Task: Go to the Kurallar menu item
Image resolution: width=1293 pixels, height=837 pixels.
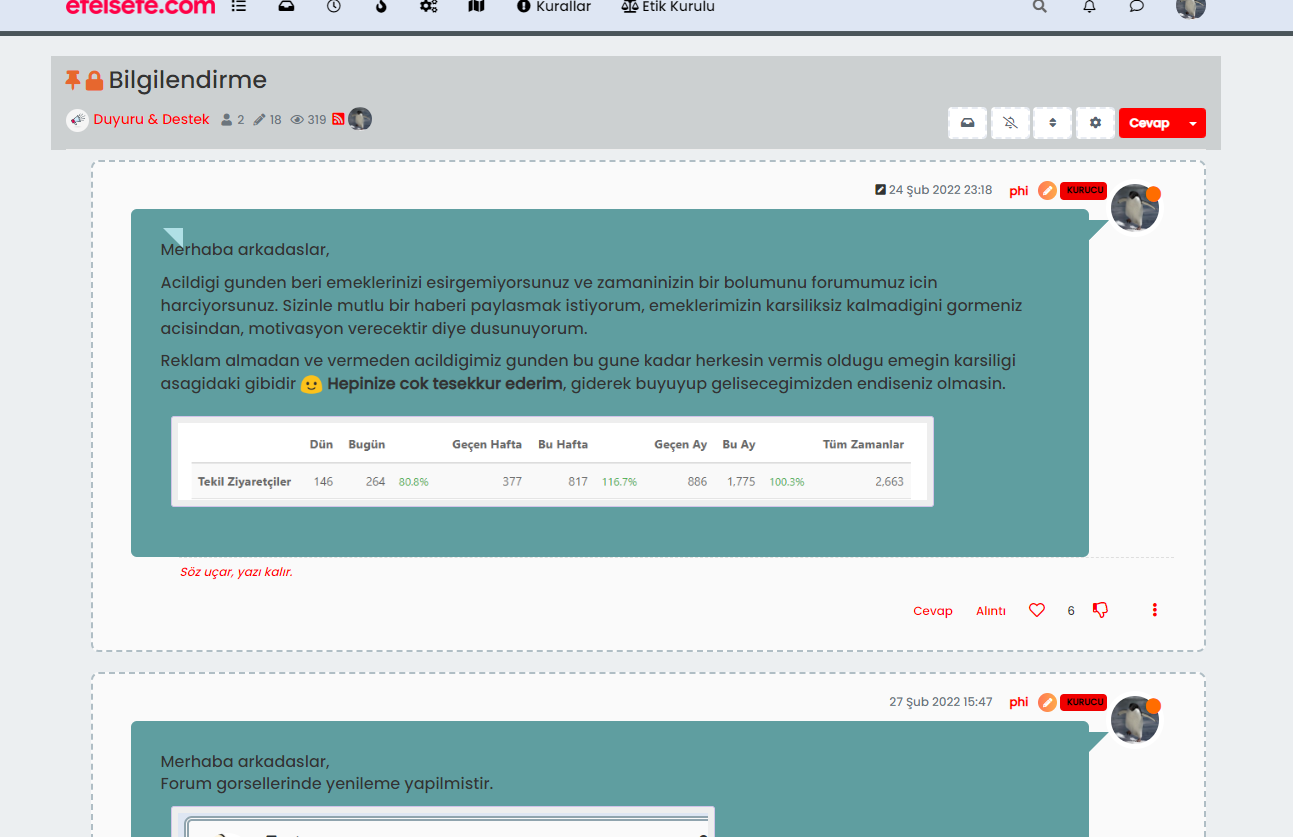Action: pos(553,7)
